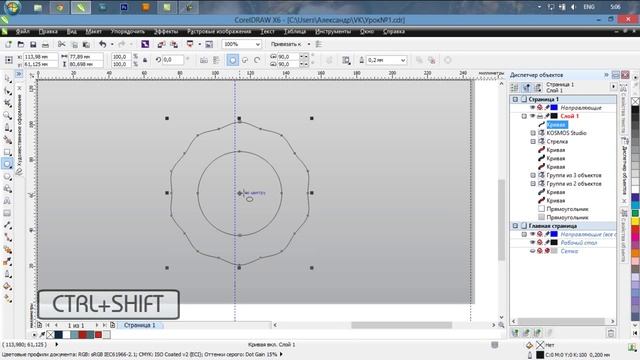Pick the yellow swatch in the color palette
The width and height of the screenshot is (640, 360).
tap(636, 221)
